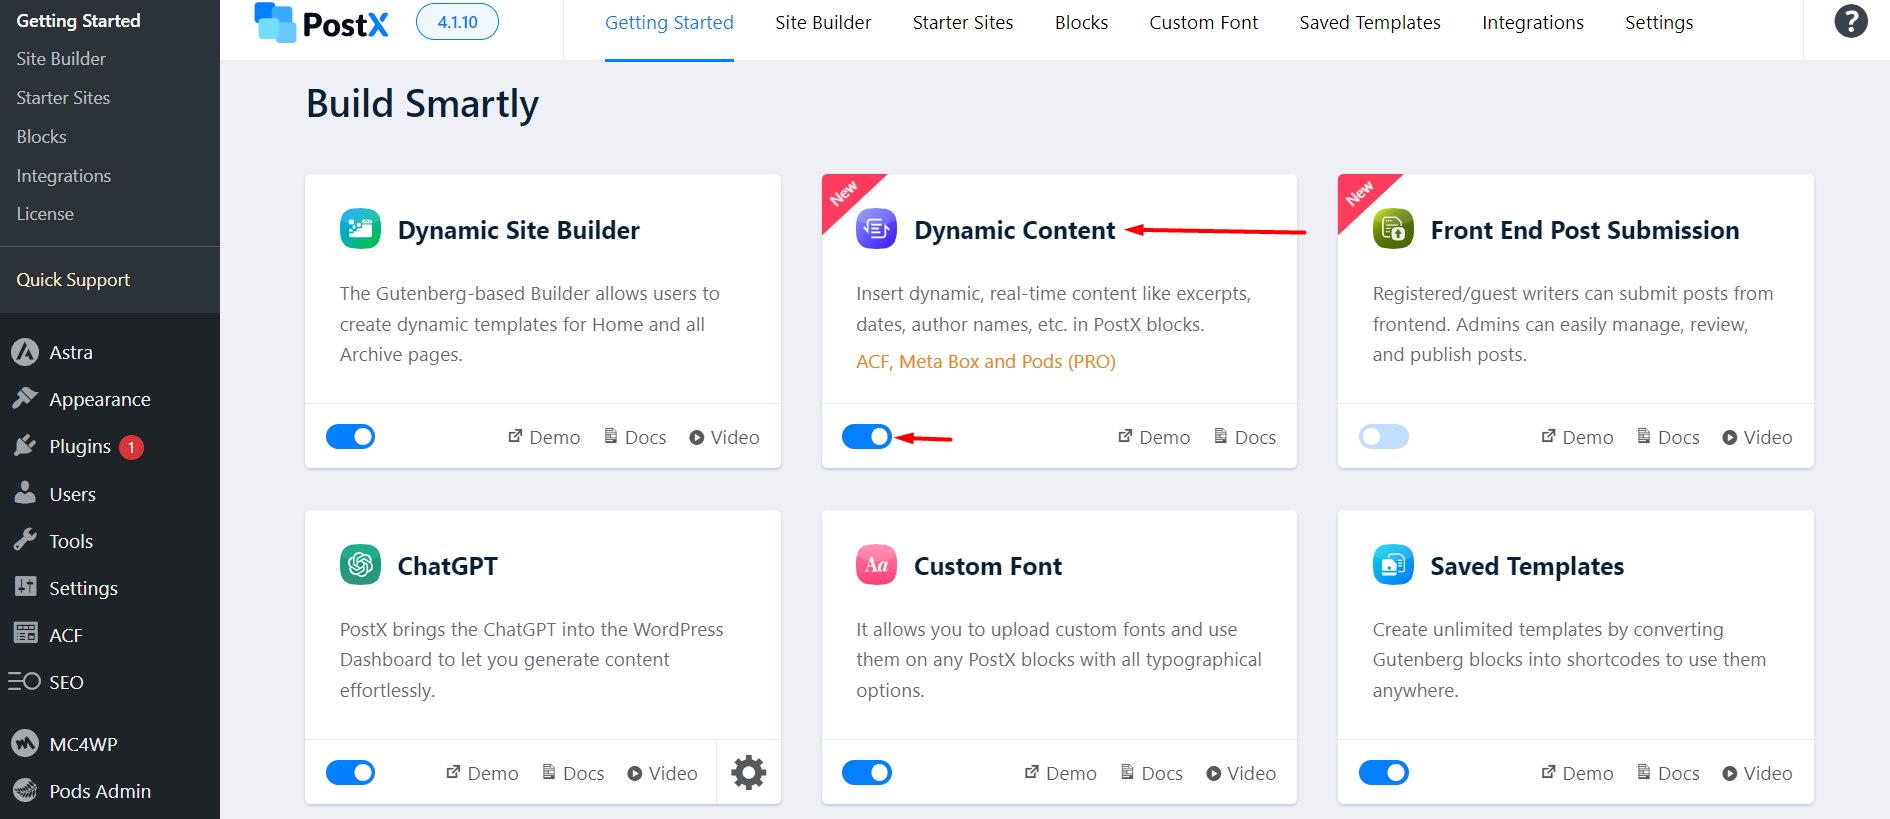The width and height of the screenshot is (1890, 819).
Task: Open Starter Sites in sidebar submenu
Action: [x=63, y=98]
